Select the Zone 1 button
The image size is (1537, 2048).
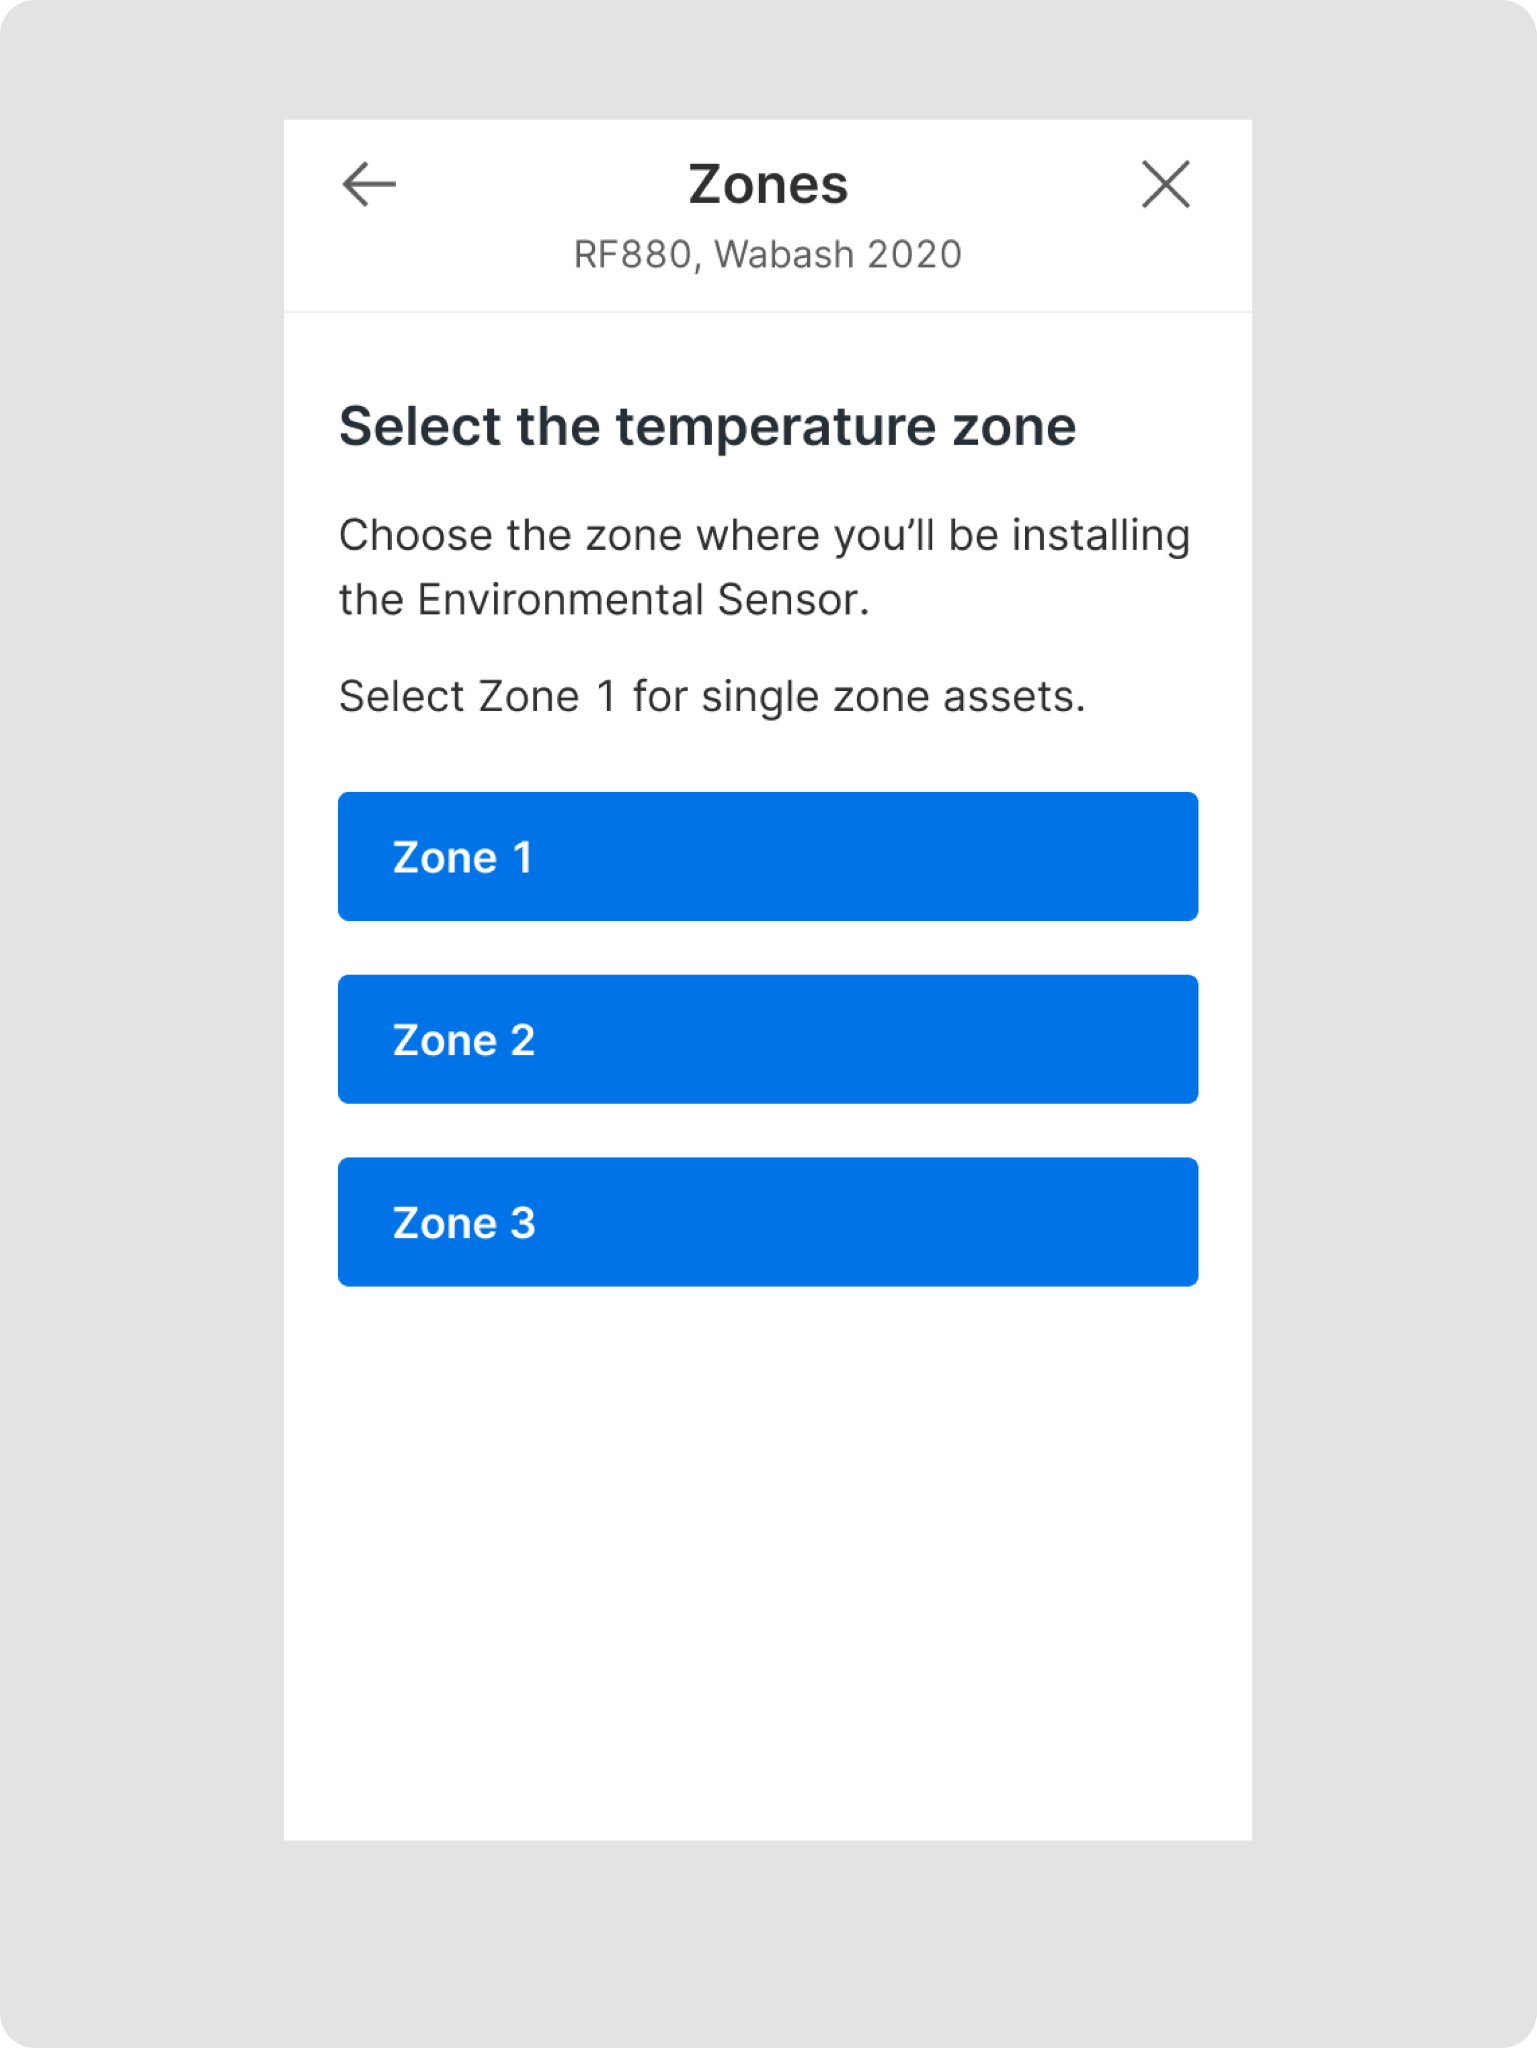pos(767,856)
